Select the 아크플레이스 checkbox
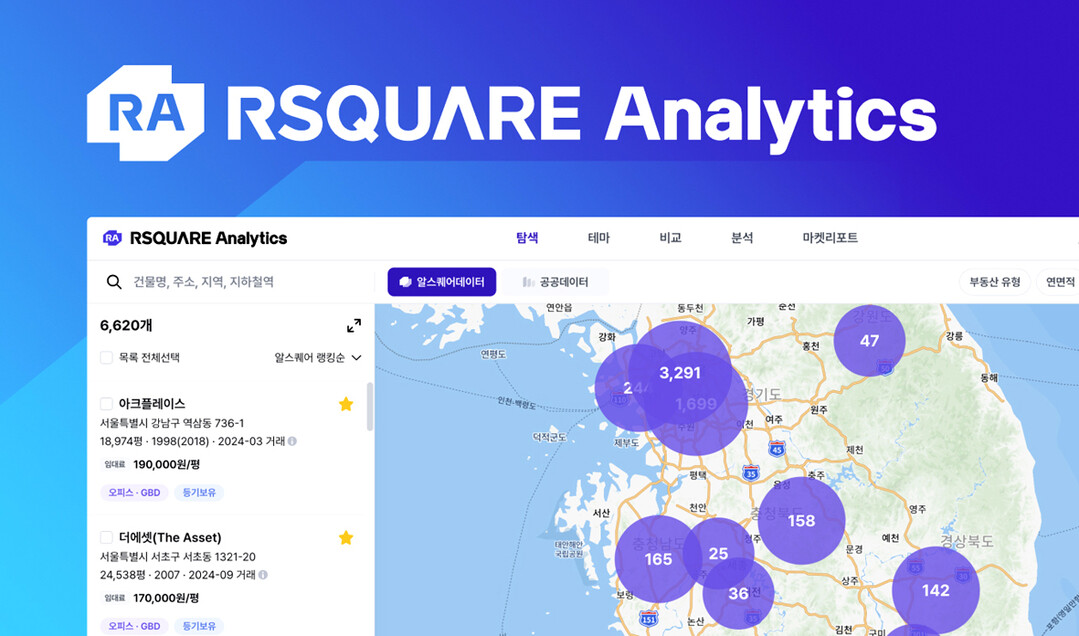This screenshot has width=1079, height=636. click(x=106, y=404)
